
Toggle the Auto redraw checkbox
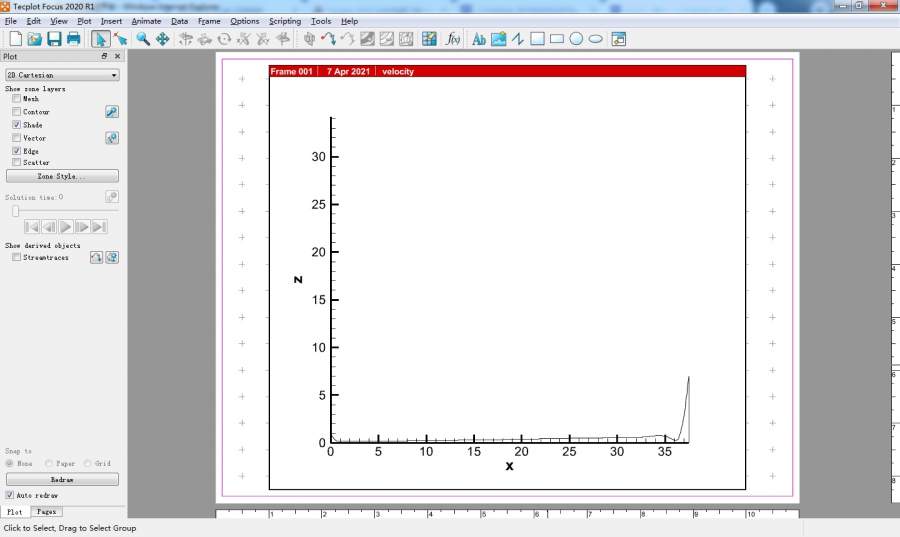point(10,495)
